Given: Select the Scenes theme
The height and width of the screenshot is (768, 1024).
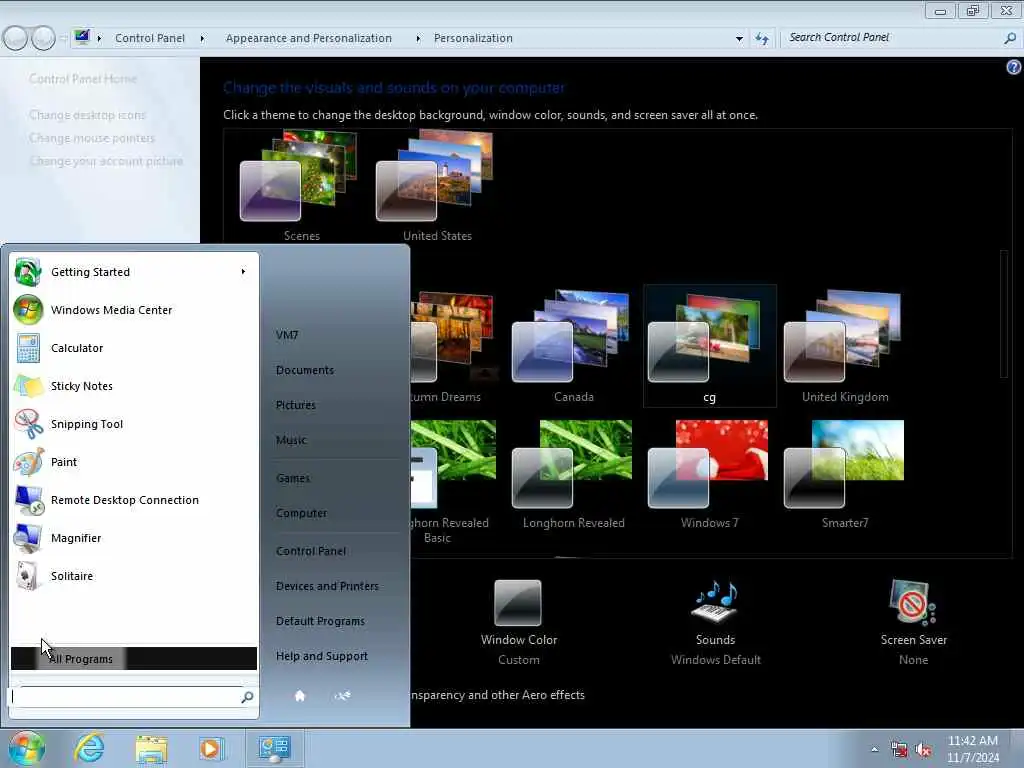Looking at the screenshot, I should pyautogui.click(x=302, y=186).
